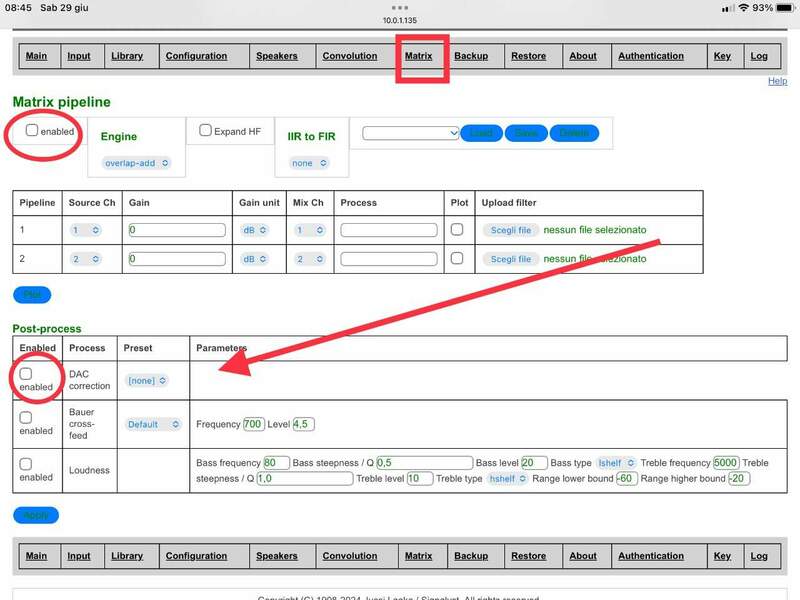The height and width of the screenshot is (600, 800).
Task: Click the Help link
Action: [x=777, y=81]
